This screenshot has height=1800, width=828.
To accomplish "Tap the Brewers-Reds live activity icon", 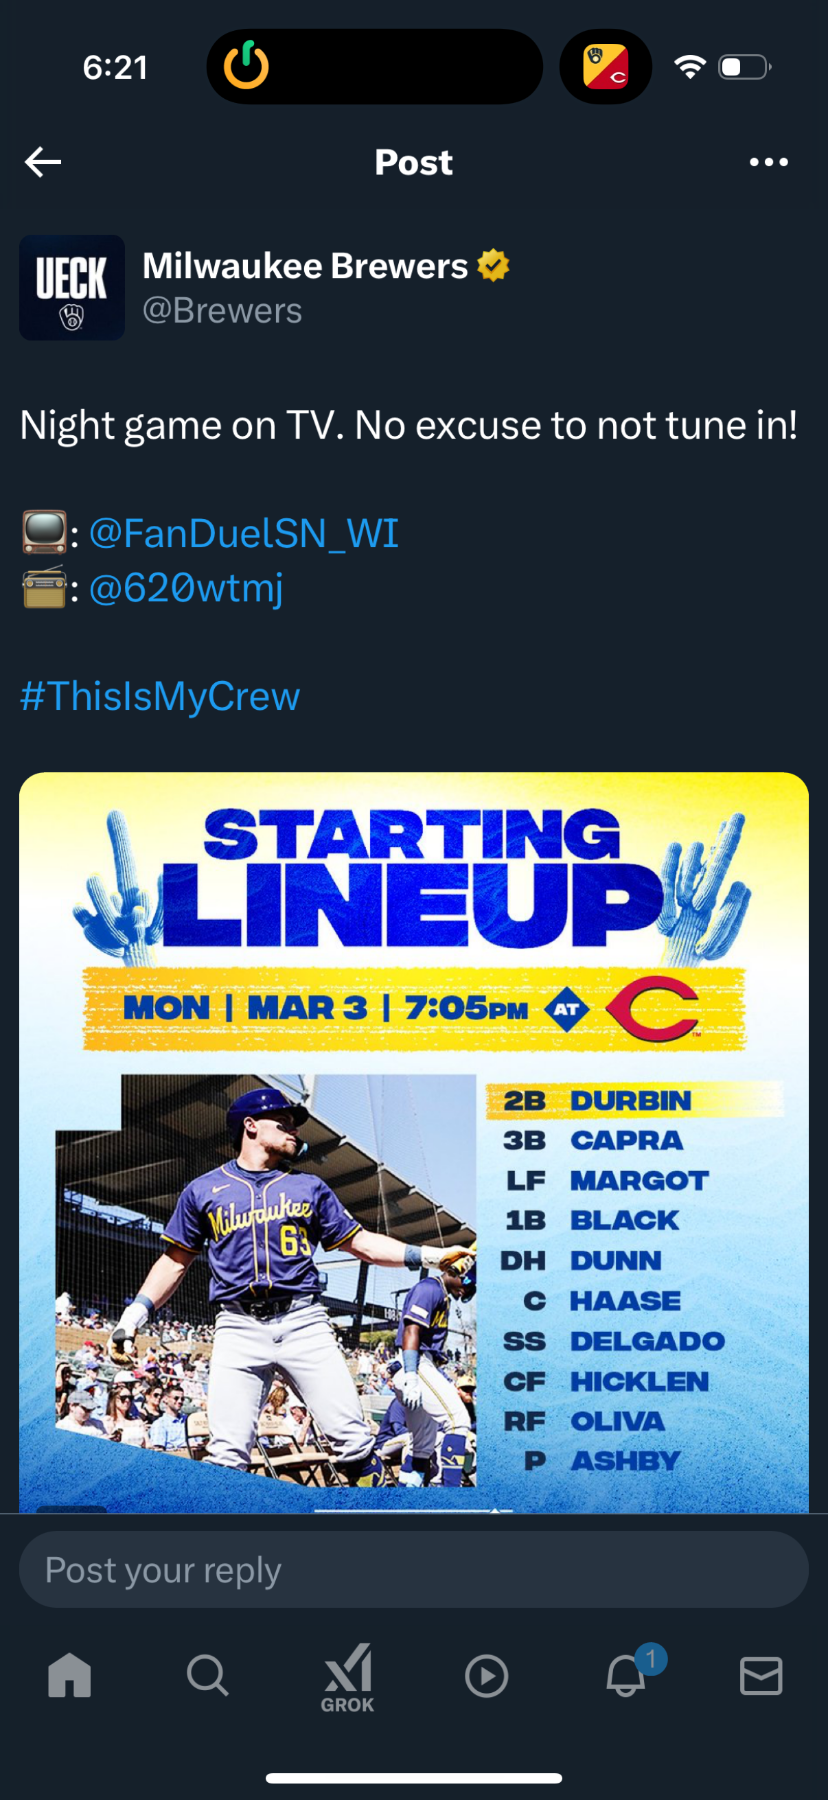I will [x=606, y=67].
